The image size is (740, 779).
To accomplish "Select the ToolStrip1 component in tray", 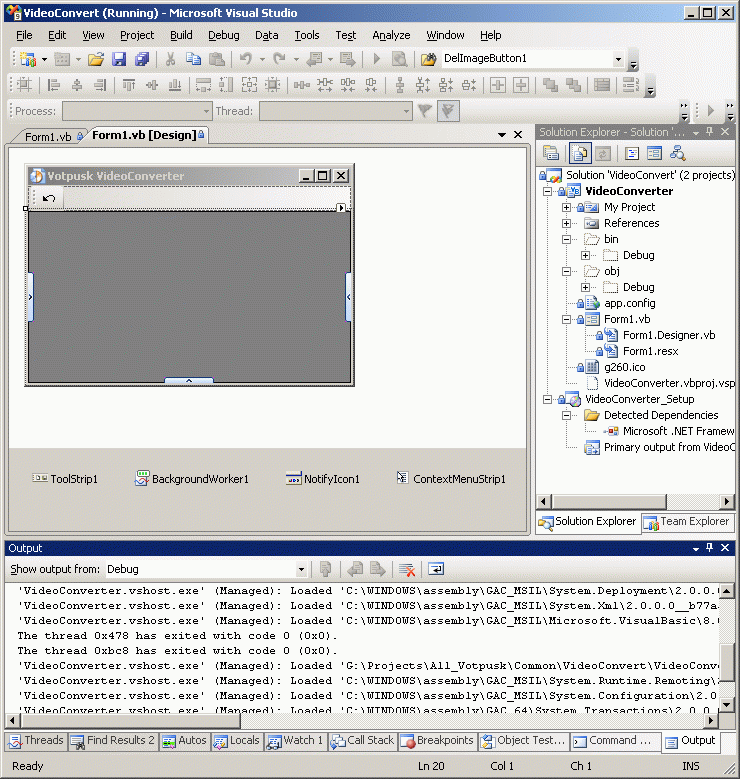I will tap(65, 479).
